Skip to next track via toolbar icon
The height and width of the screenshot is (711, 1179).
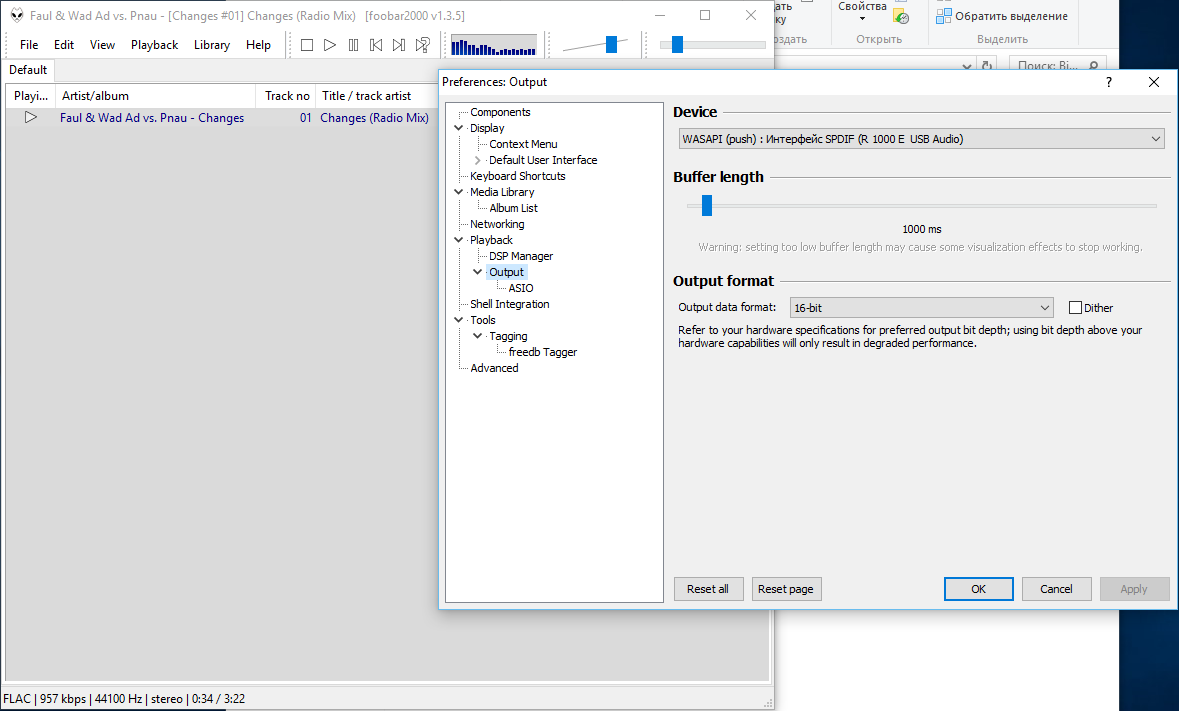tap(399, 45)
